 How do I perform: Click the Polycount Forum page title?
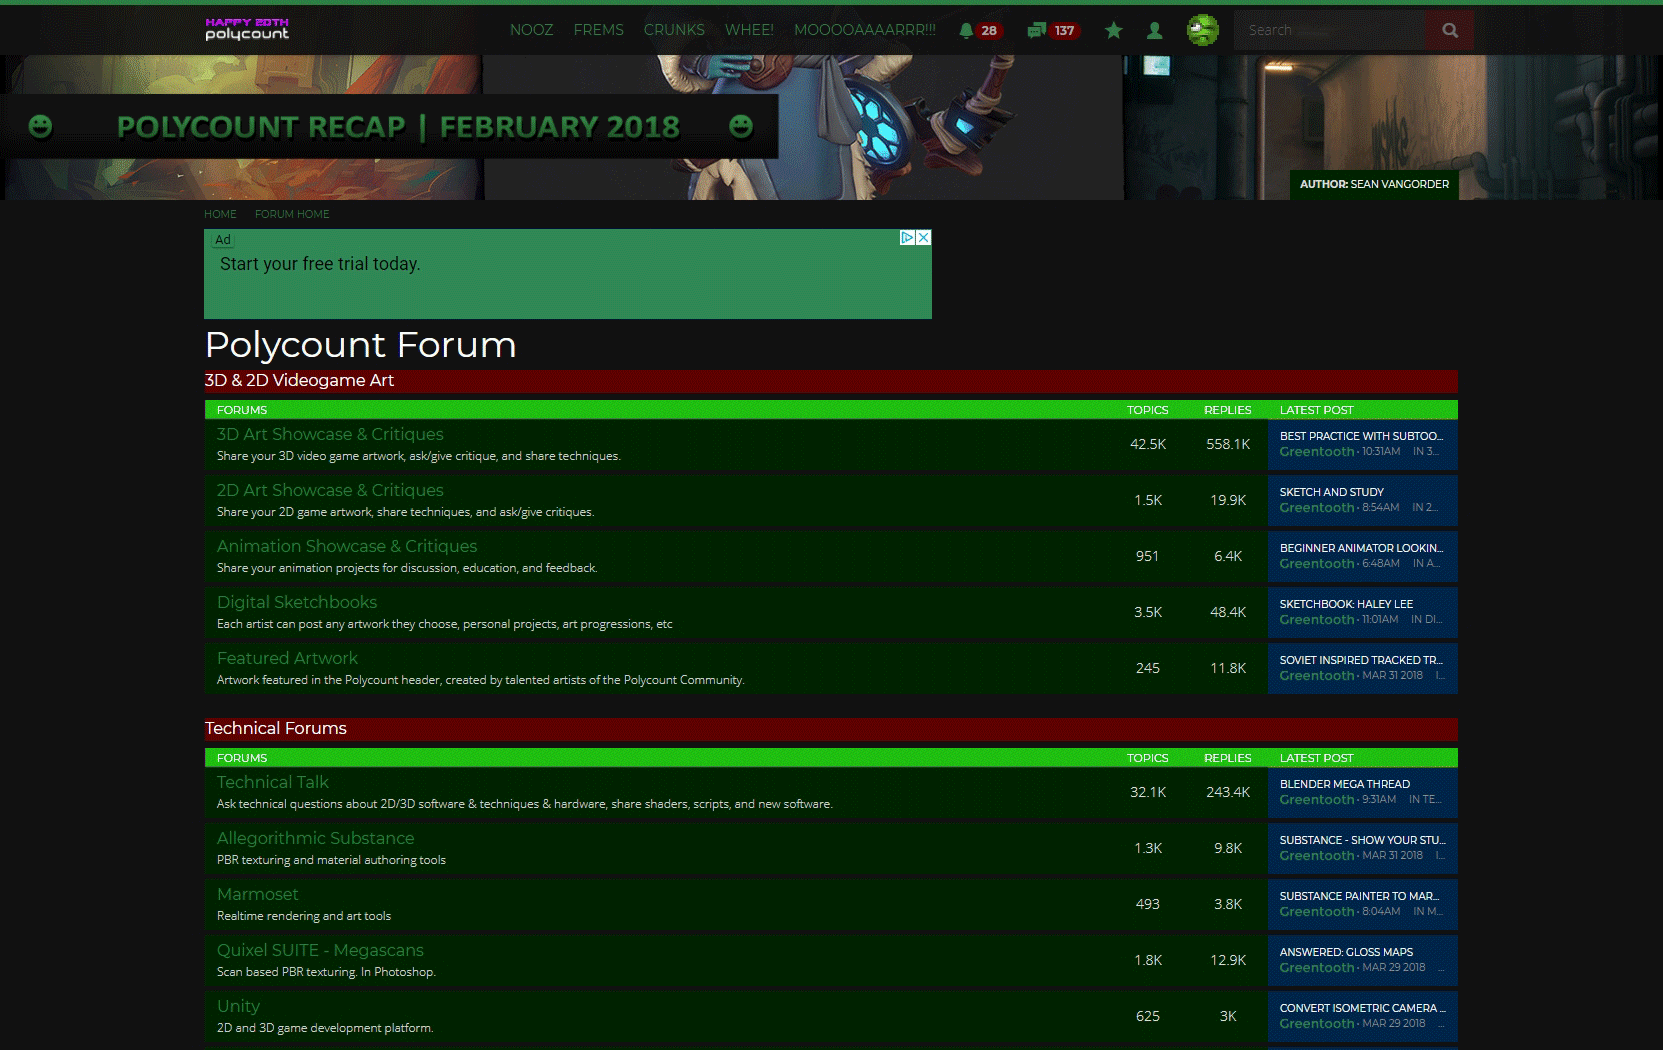coord(361,345)
